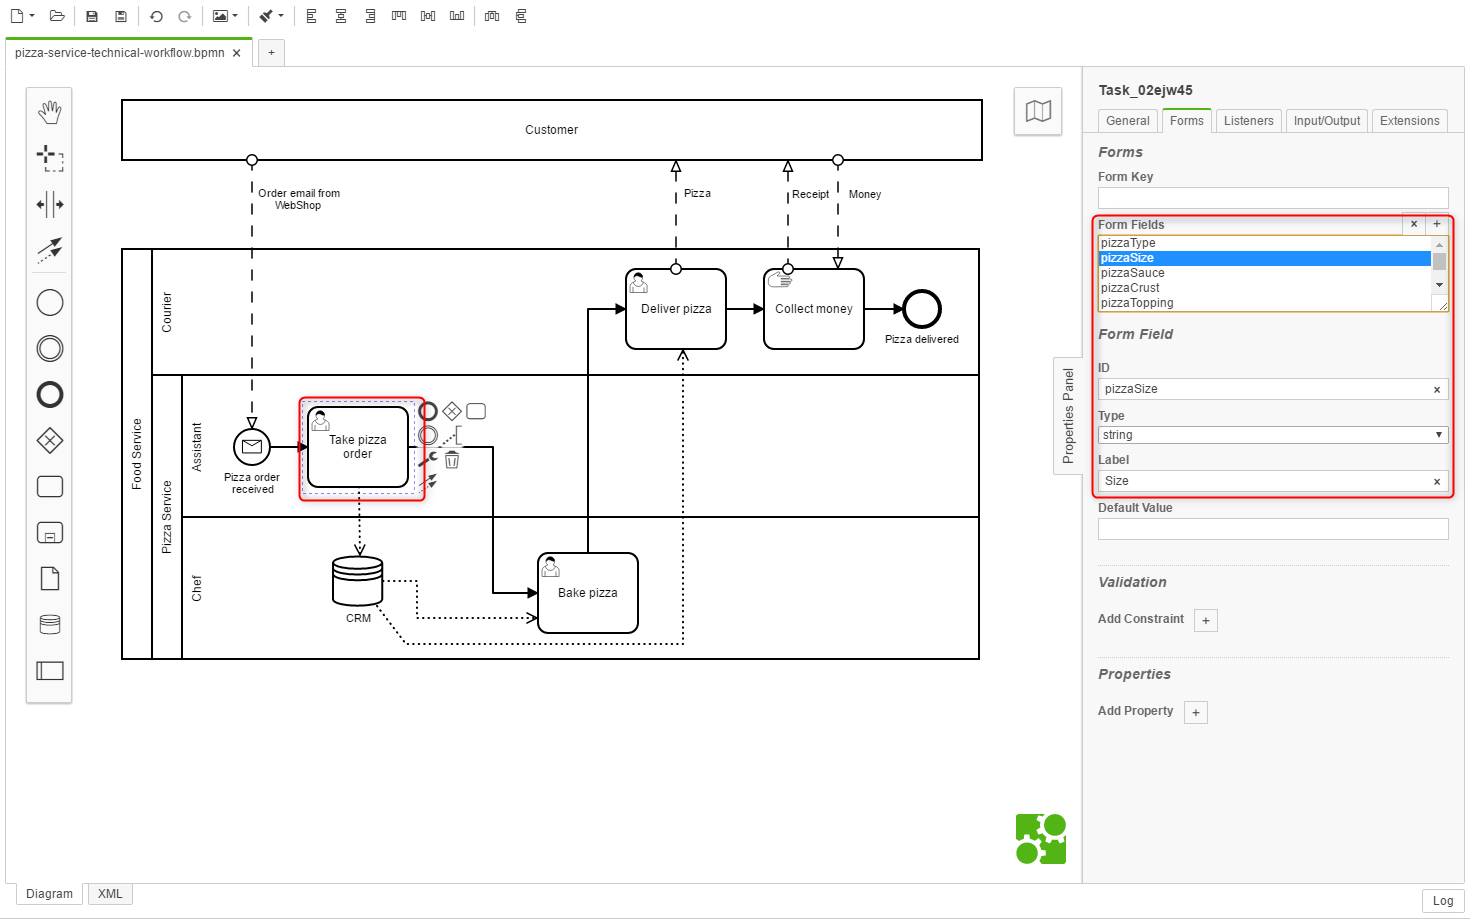The height and width of the screenshot is (919, 1470).
Task: Toggle the minimap map icon
Action: (1038, 111)
